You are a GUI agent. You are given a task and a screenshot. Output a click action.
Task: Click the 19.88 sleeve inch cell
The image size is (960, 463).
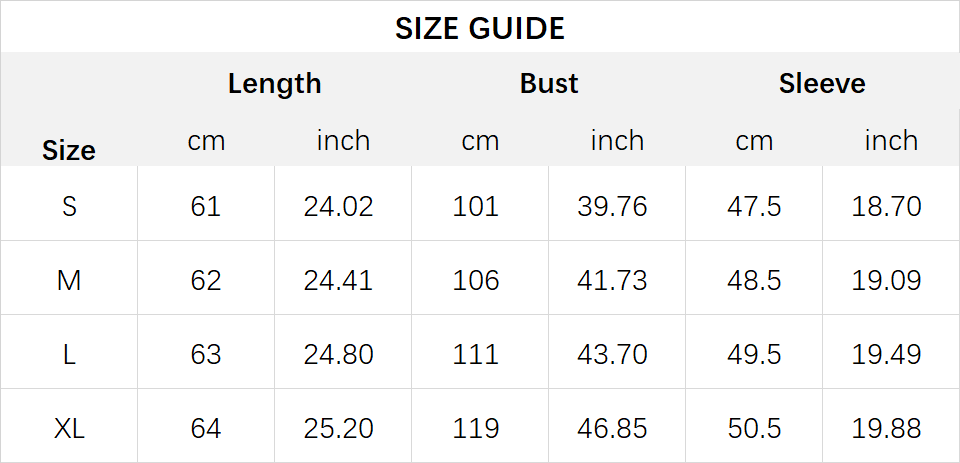tap(886, 429)
